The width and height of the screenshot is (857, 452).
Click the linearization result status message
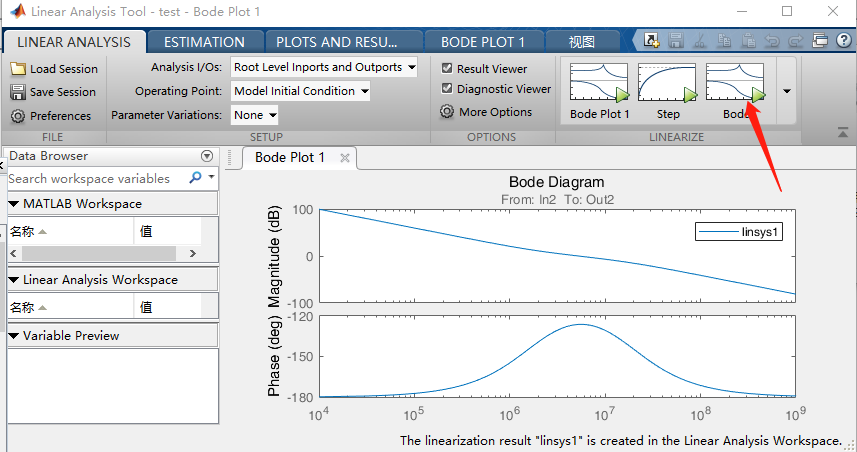coord(621,441)
